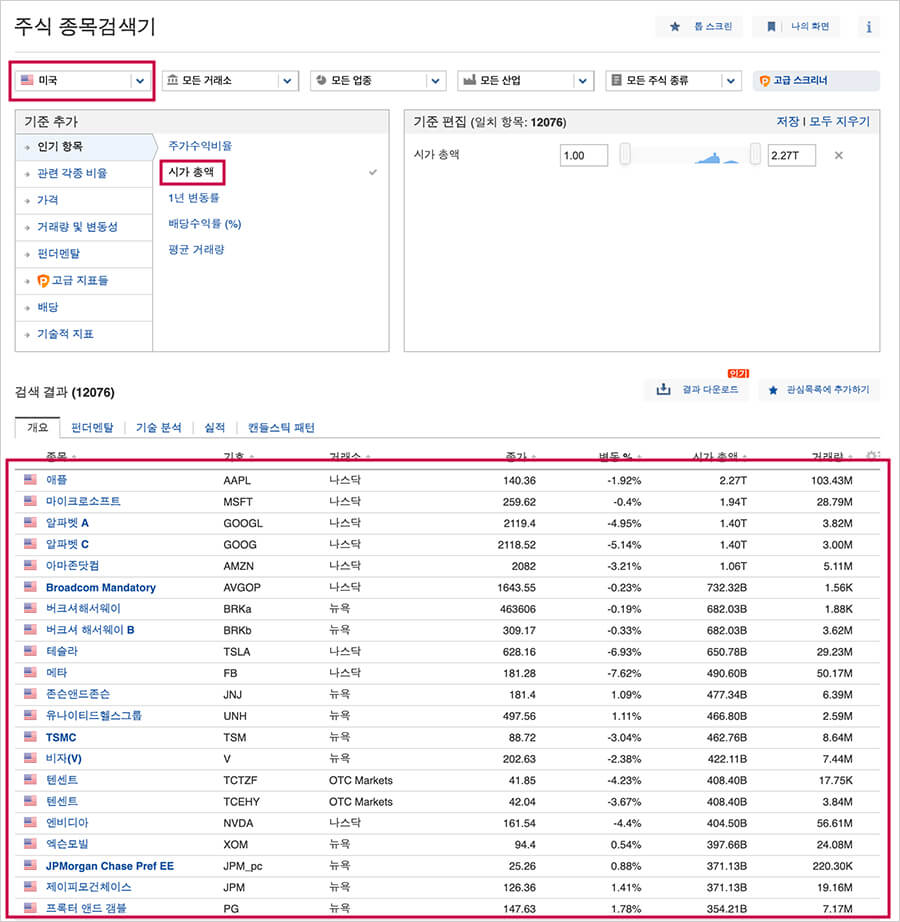This screenshot has width=900, height=922.
Task: Open the 모든 산업 dropdown
Action: point(526,81)
